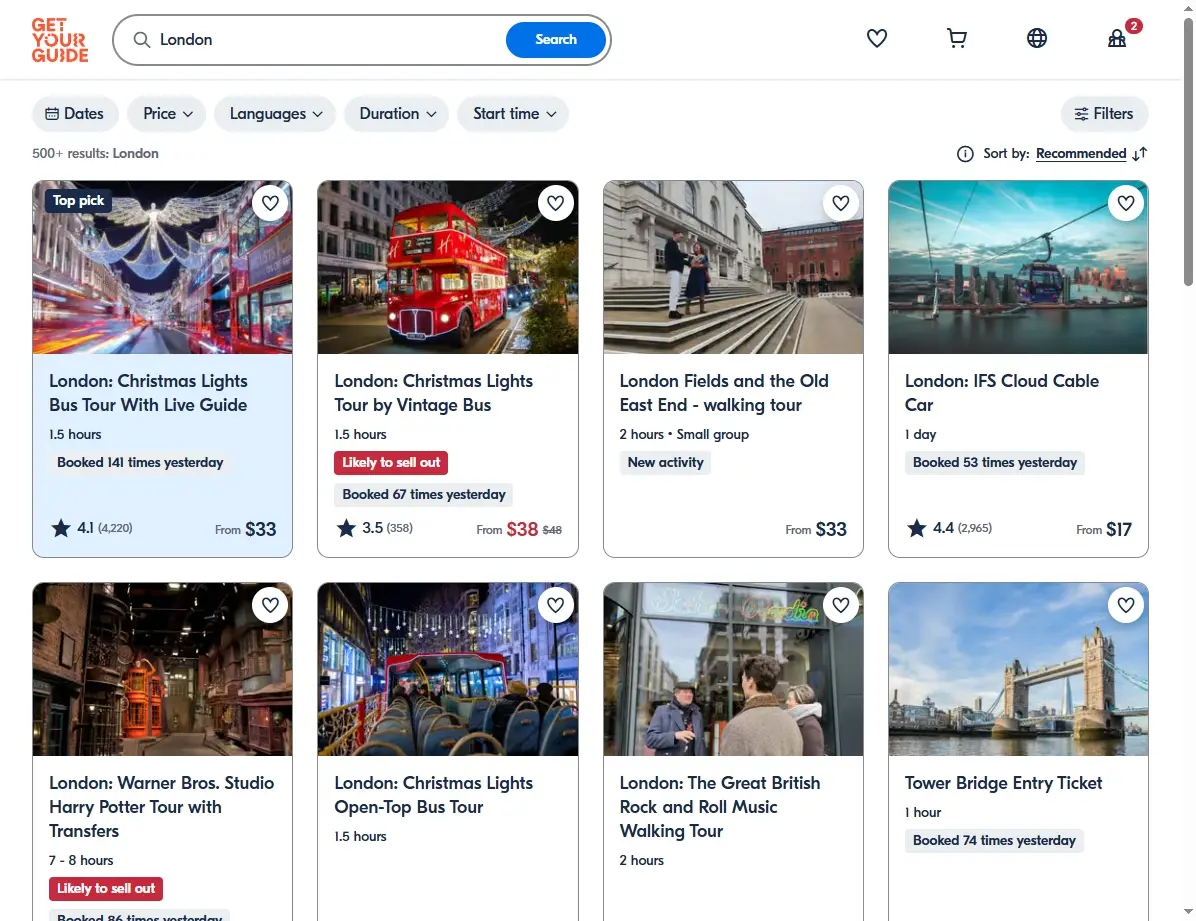
Task: Expand the Languages dropdown
Action: click(275, 114)
